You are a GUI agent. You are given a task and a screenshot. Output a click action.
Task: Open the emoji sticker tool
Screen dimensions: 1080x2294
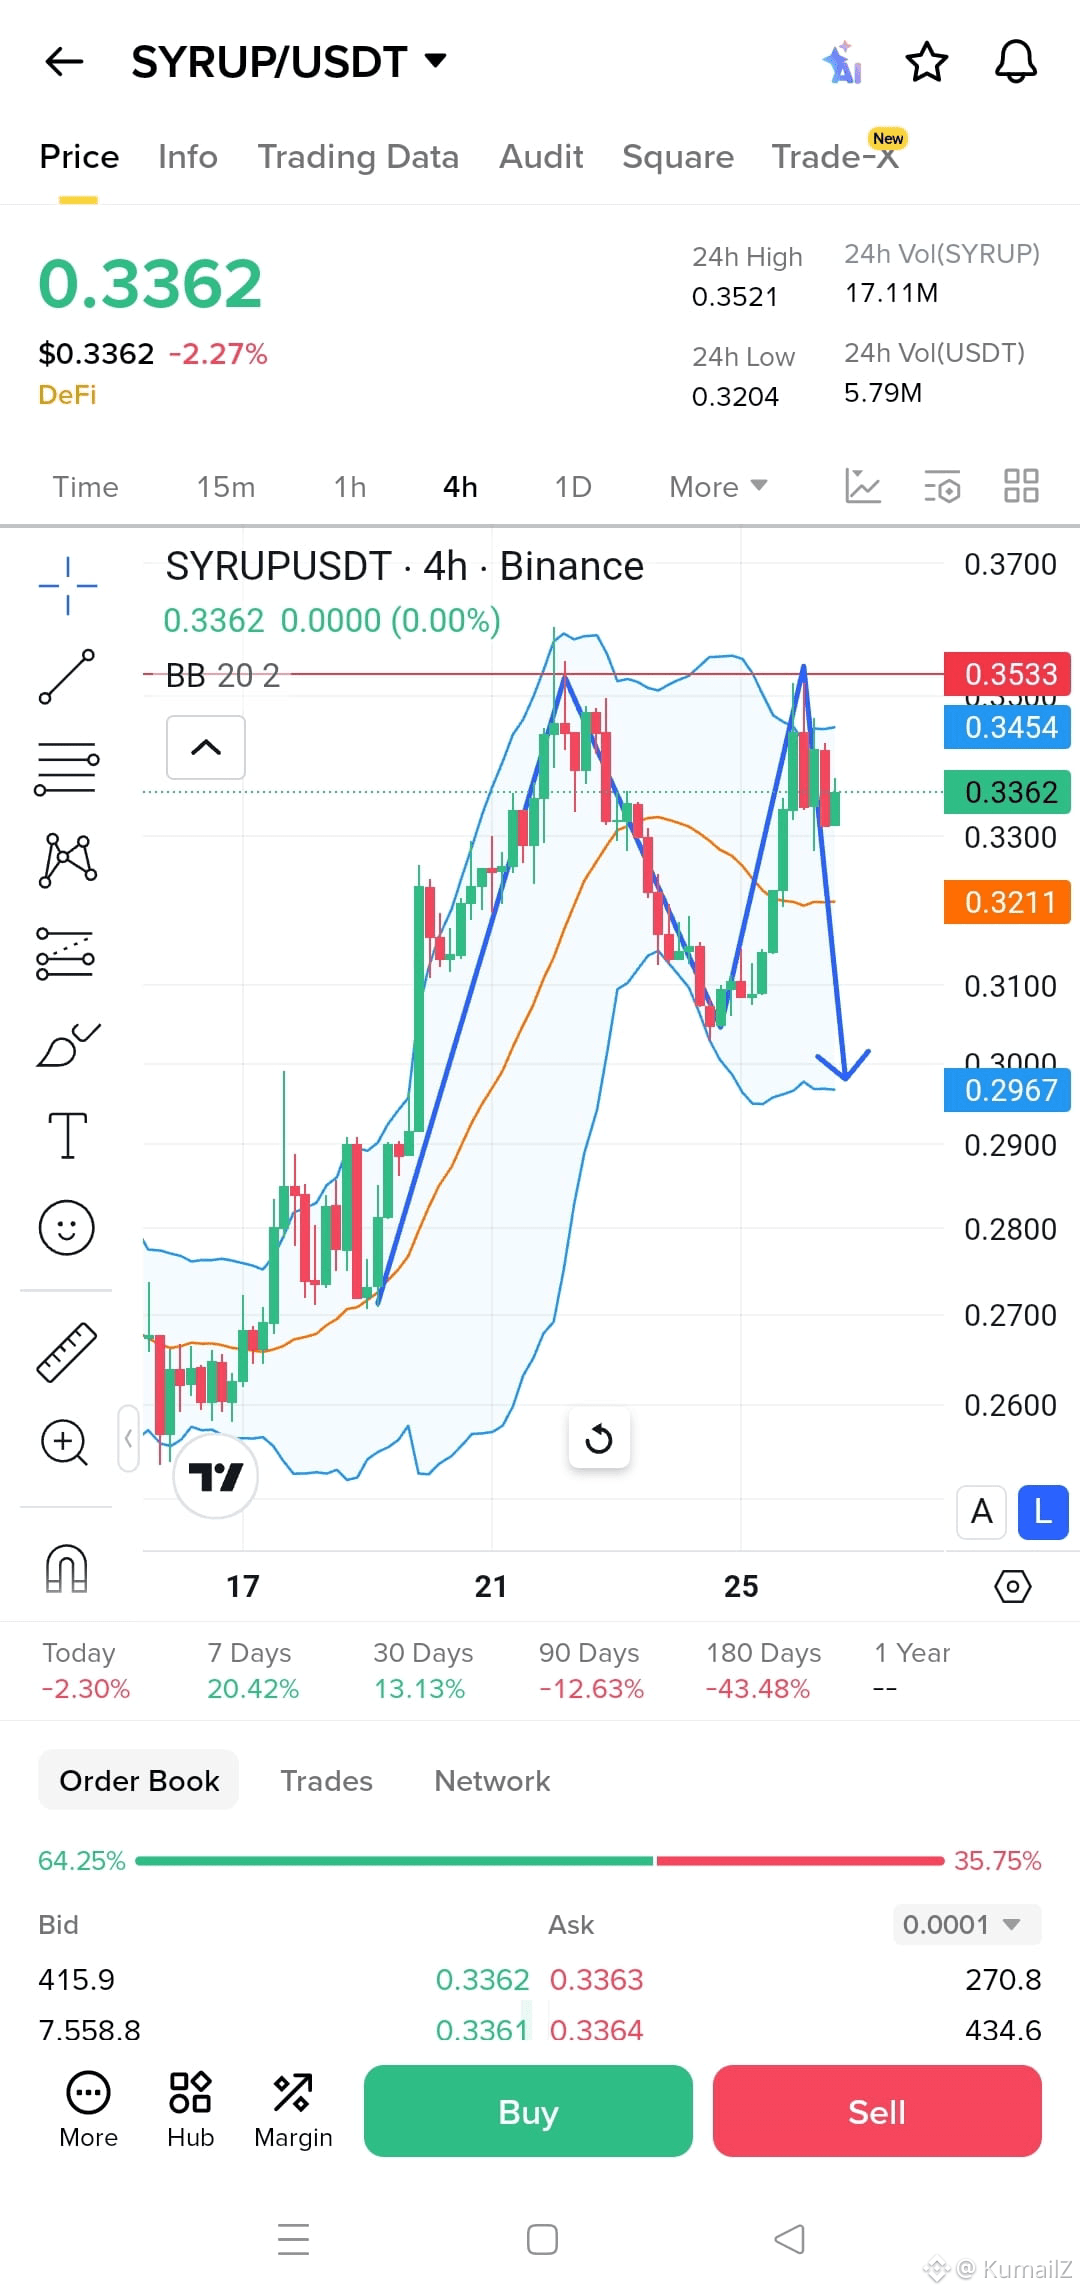point(67,1228)
